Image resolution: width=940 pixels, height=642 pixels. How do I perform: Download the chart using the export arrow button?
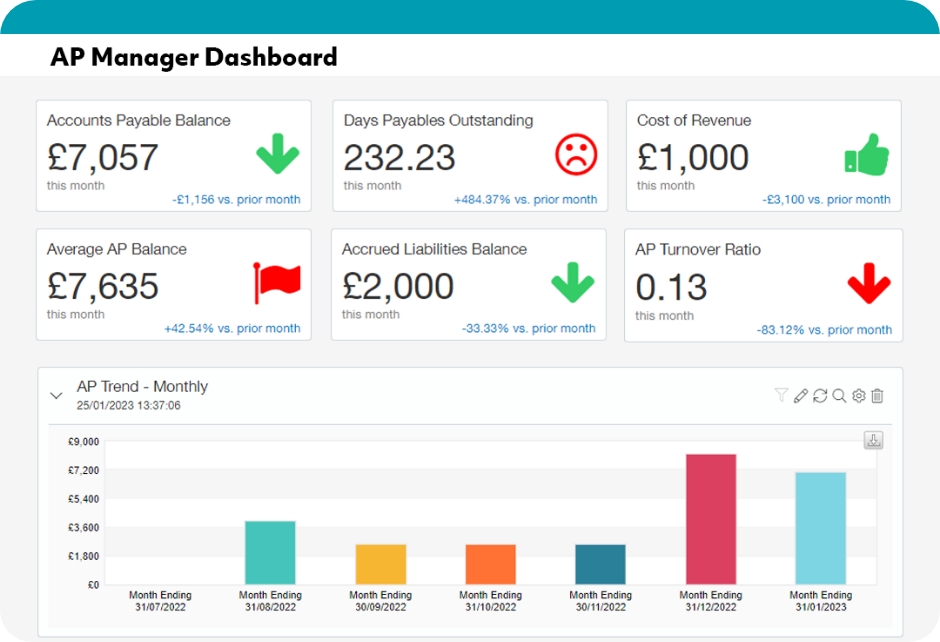point(873,440)
